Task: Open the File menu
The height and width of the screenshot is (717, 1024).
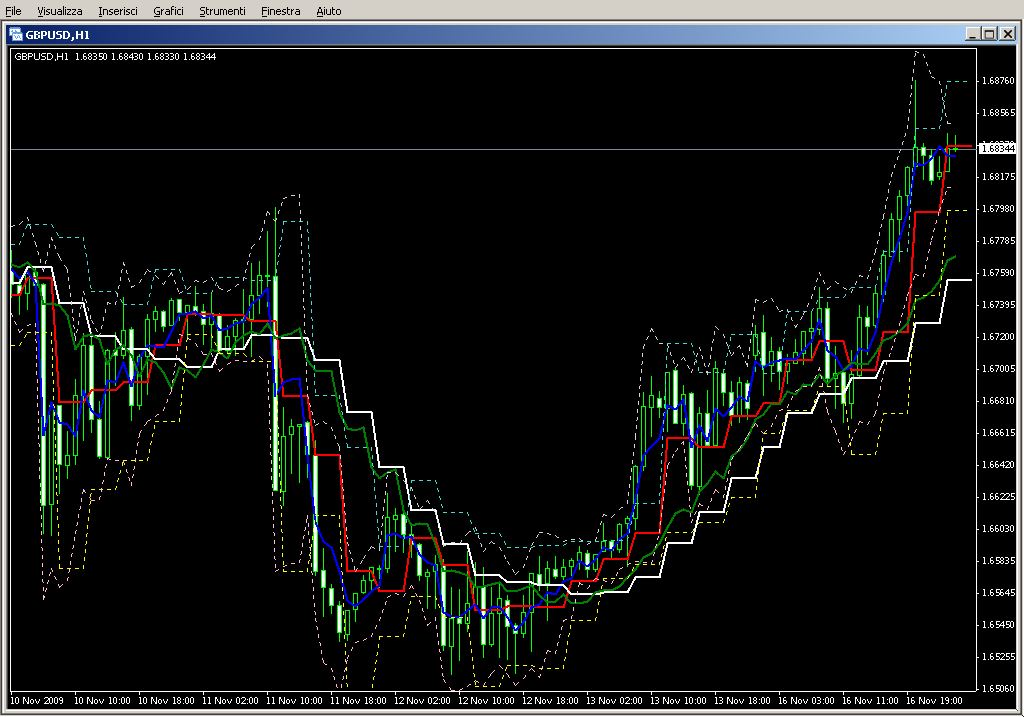Action: (13, 11)
